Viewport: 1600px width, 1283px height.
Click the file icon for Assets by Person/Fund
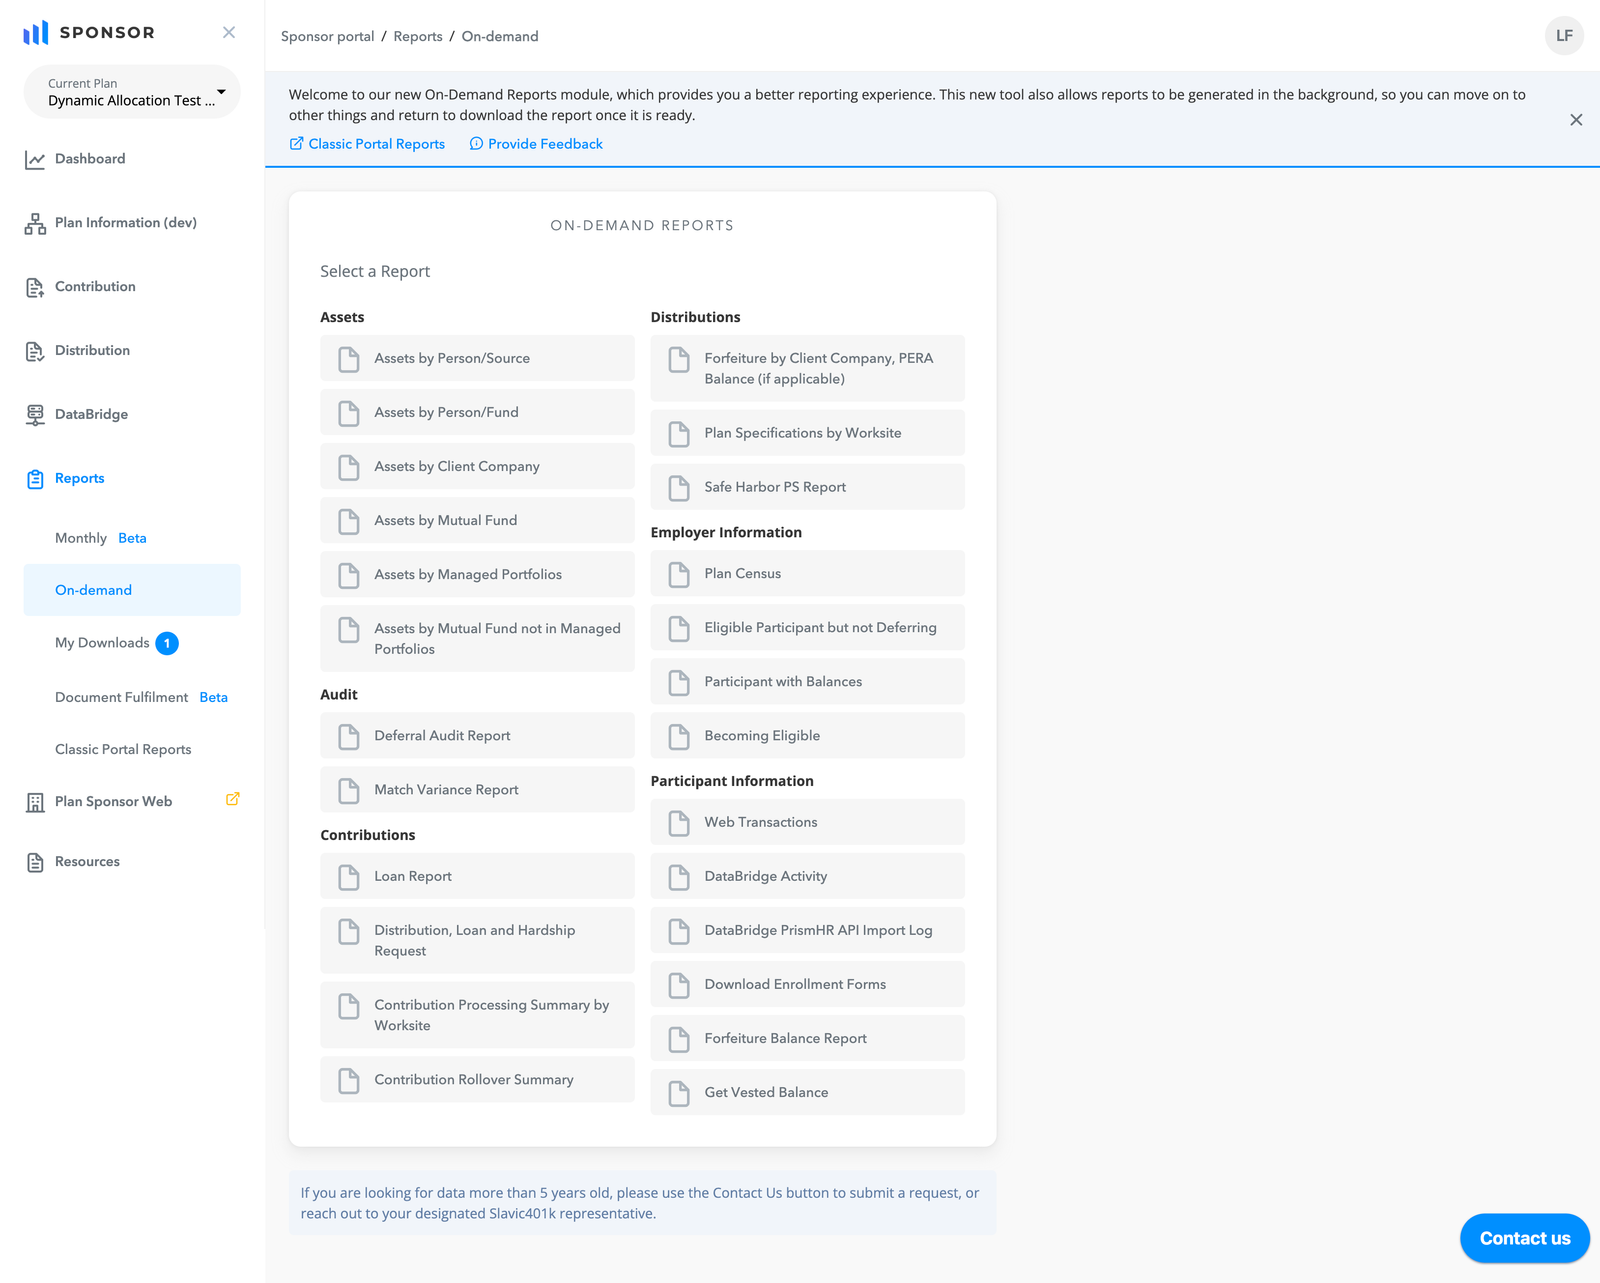(349, 413)
